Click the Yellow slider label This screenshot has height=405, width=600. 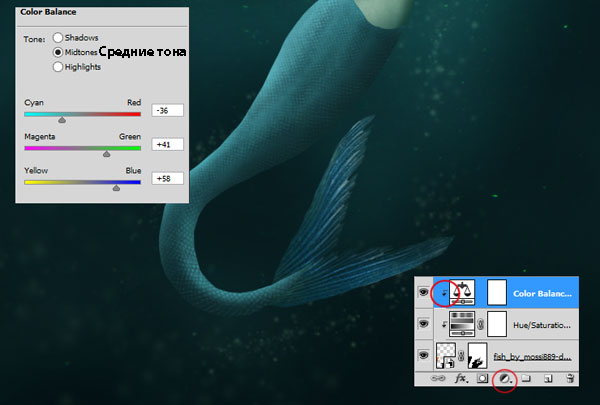(x=36, y=170)
